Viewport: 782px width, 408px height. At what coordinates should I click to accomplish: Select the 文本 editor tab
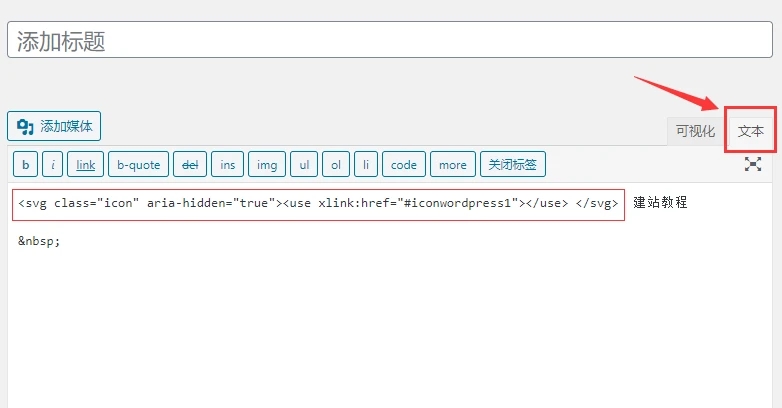750,131
